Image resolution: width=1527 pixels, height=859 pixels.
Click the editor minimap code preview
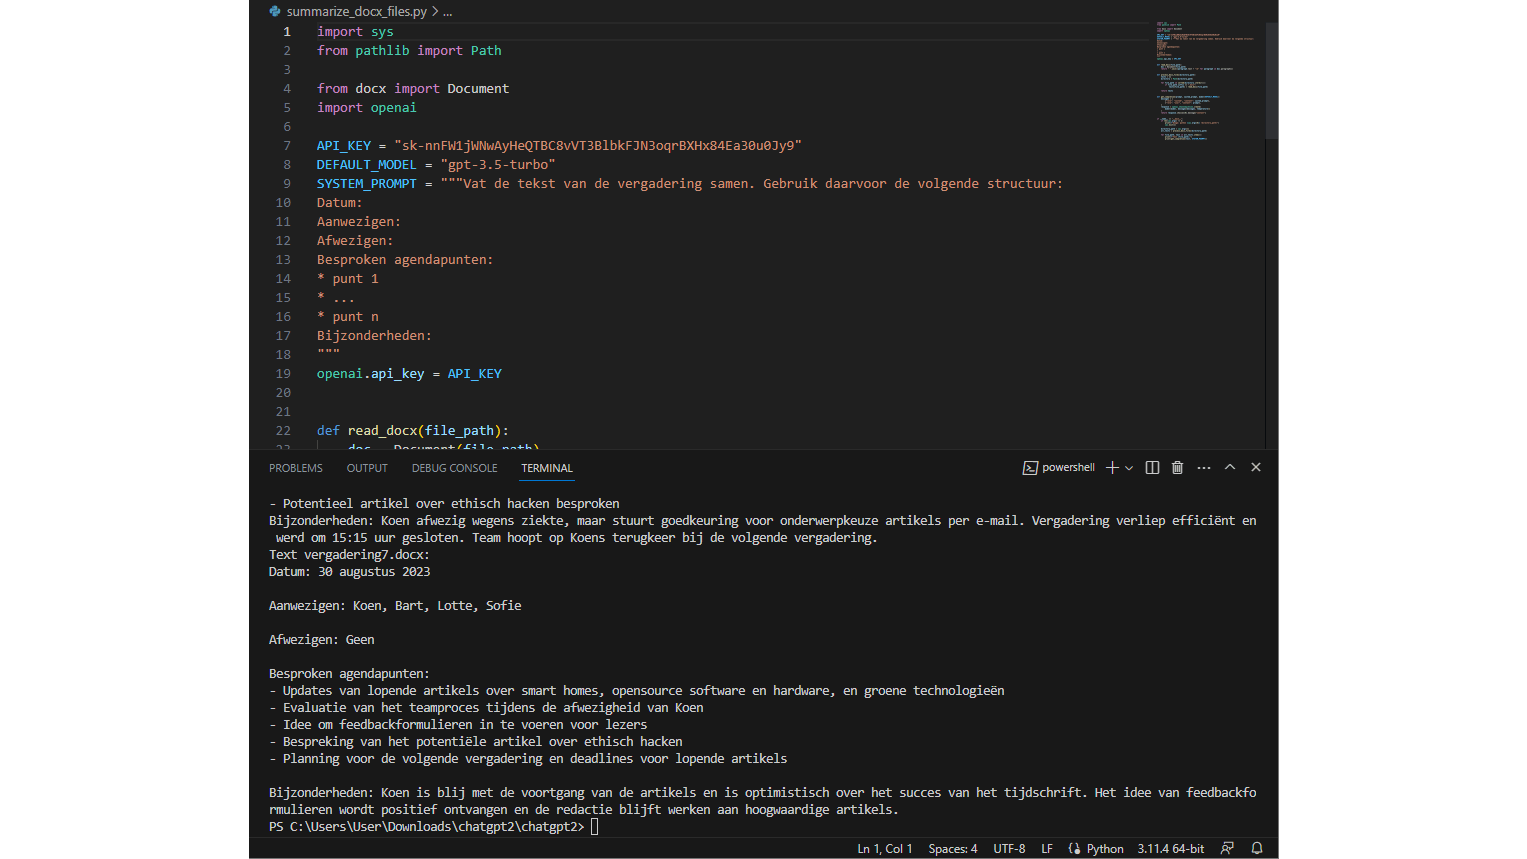[x=1205, y=80]
